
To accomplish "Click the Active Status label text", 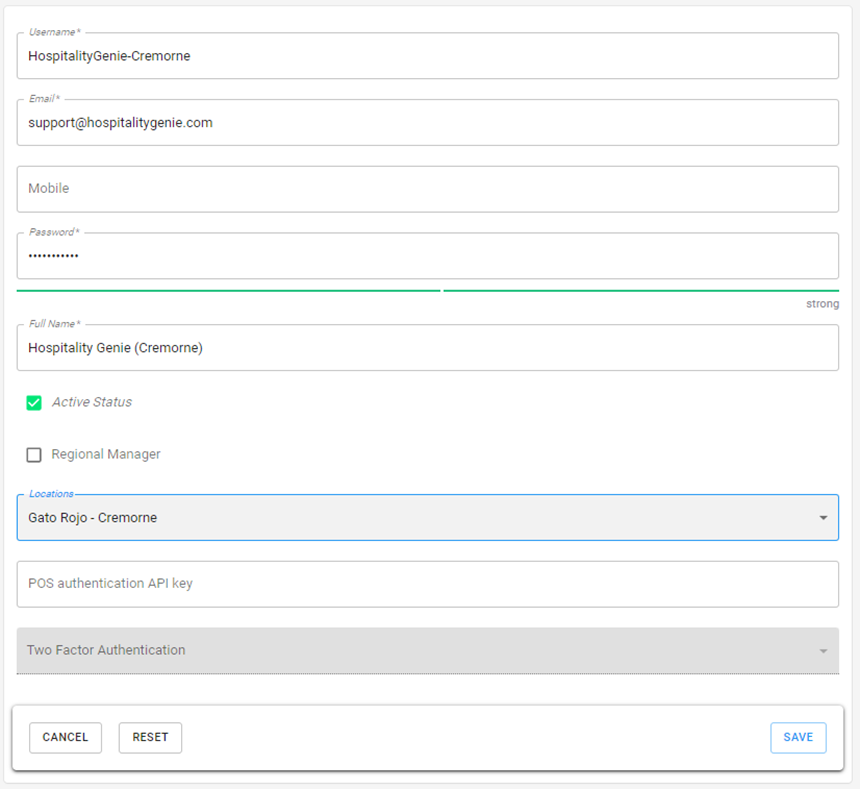I will 92,402.
